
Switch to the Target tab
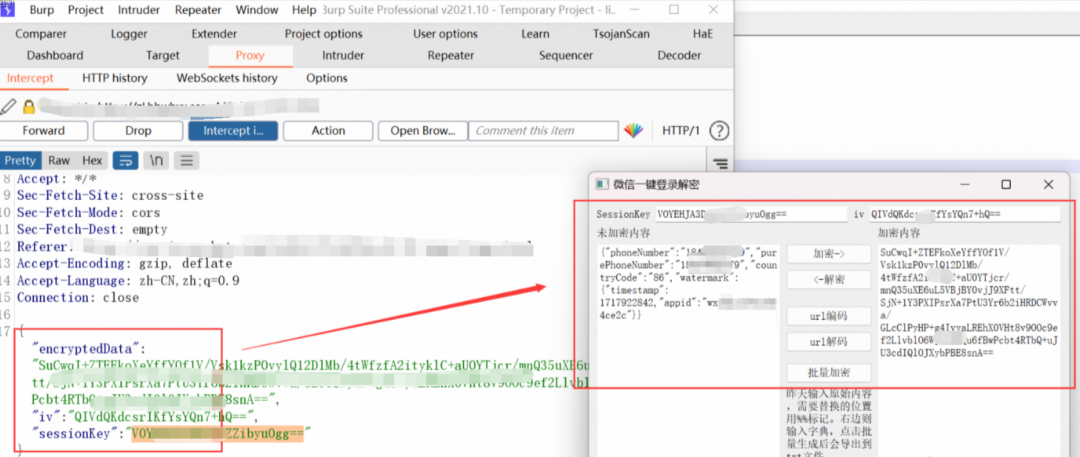[163, 56]
